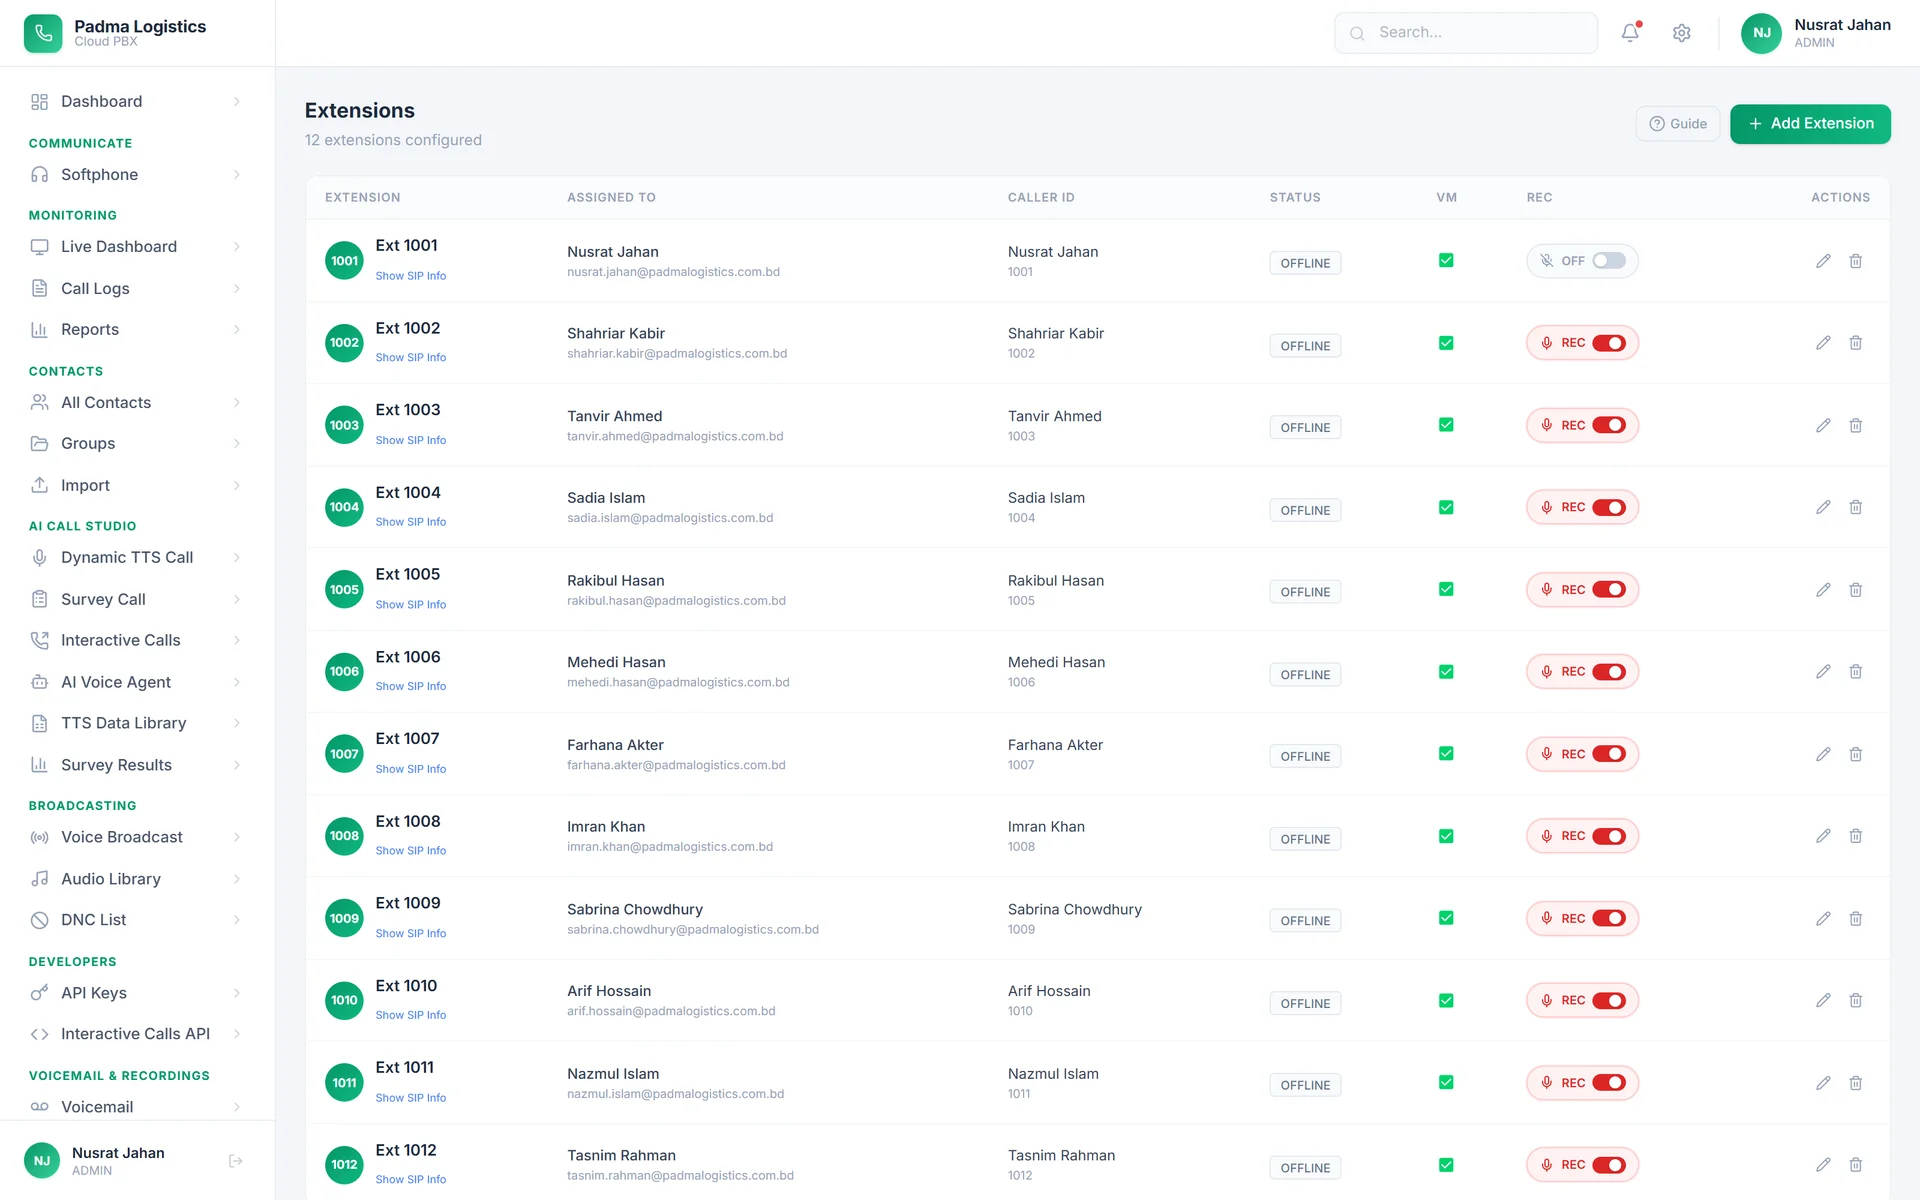Delete Ext 1008 using trash icon
1920x1200 pixels.
pos(1856,836)
